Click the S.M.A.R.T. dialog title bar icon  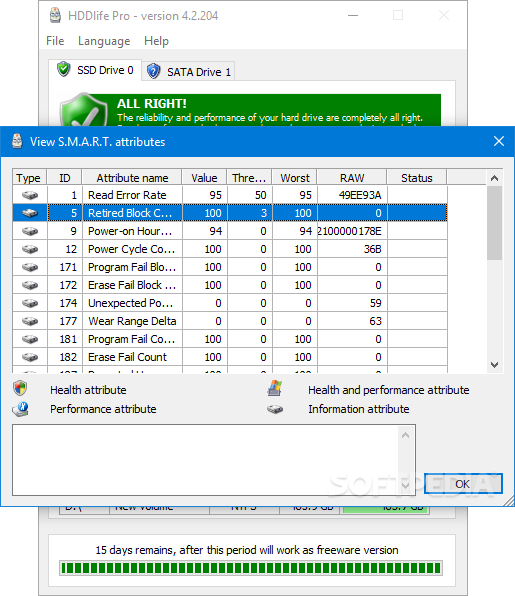pyautogui.click(x=17, y=141)
